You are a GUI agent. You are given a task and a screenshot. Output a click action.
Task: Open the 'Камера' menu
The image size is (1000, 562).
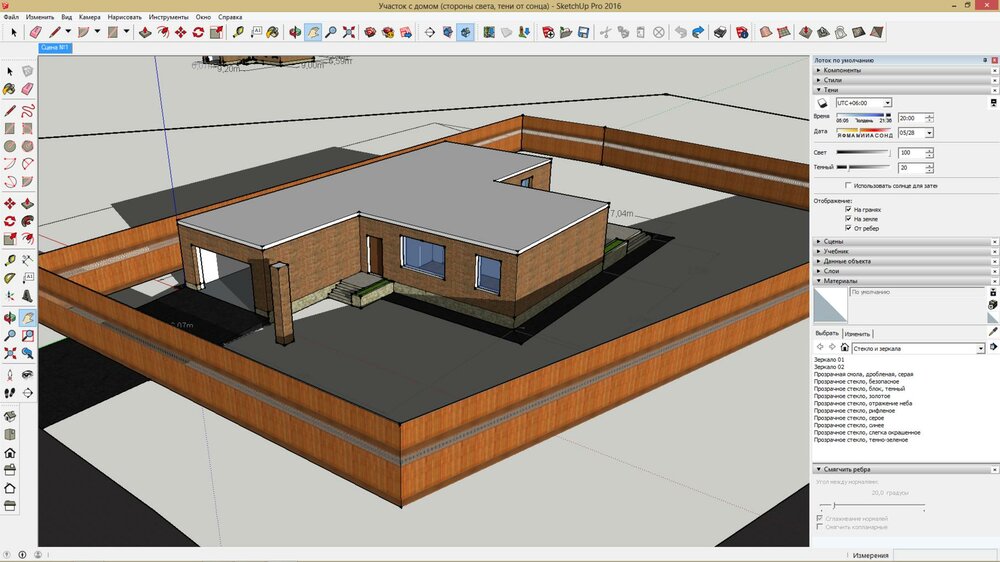[90, 17]
